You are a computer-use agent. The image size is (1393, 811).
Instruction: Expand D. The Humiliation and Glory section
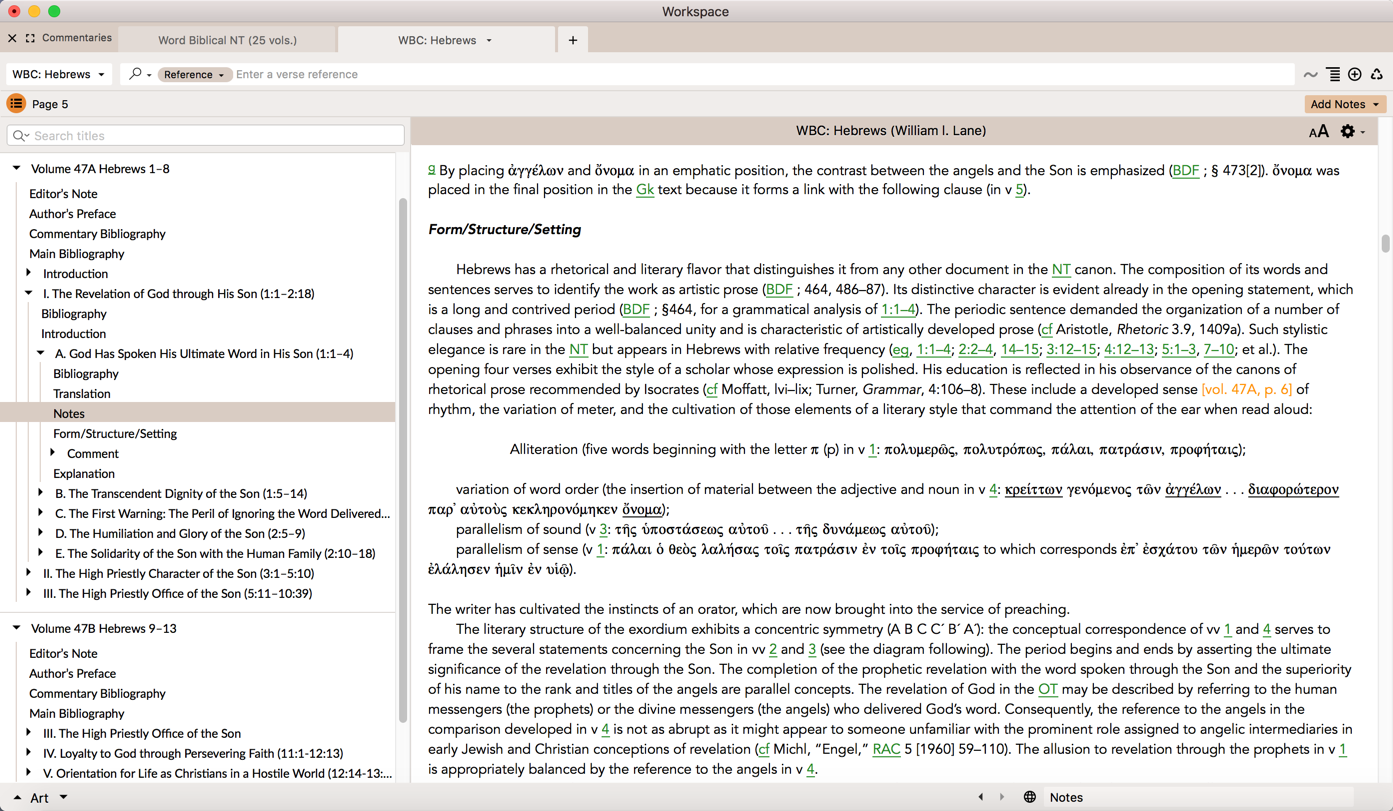click(40, 533)
